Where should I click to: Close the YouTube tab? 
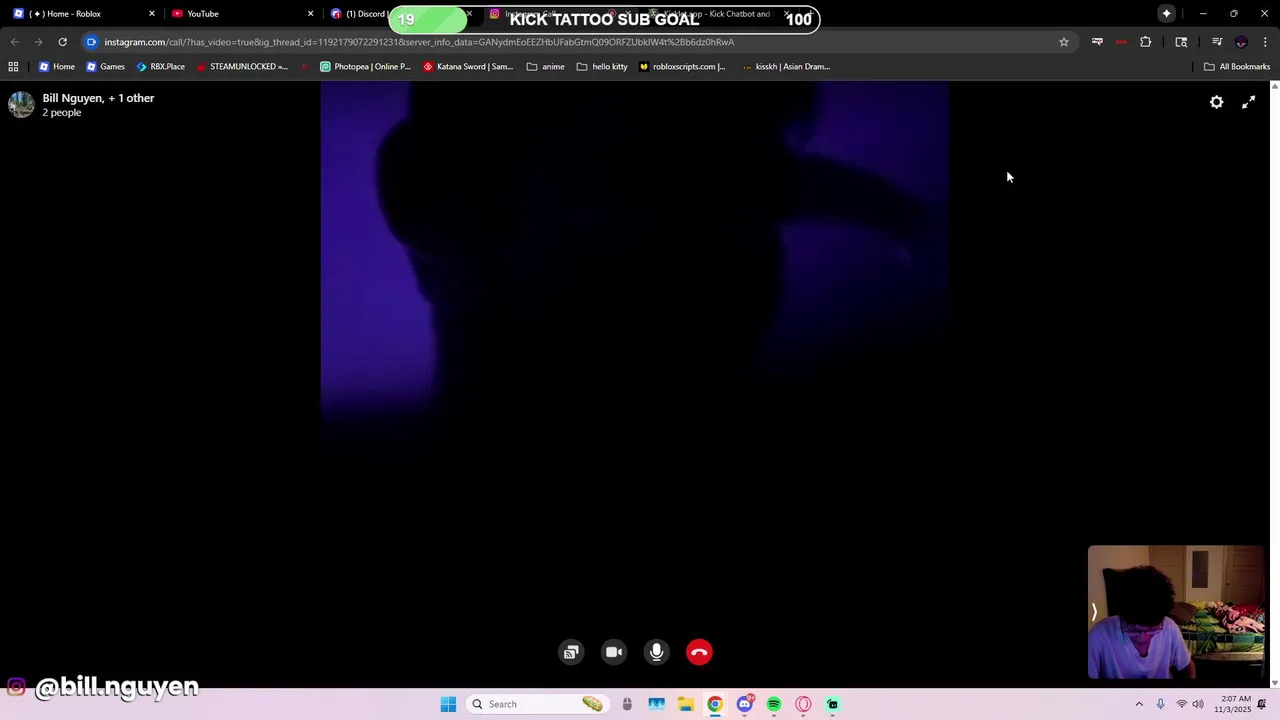(310, 14)
